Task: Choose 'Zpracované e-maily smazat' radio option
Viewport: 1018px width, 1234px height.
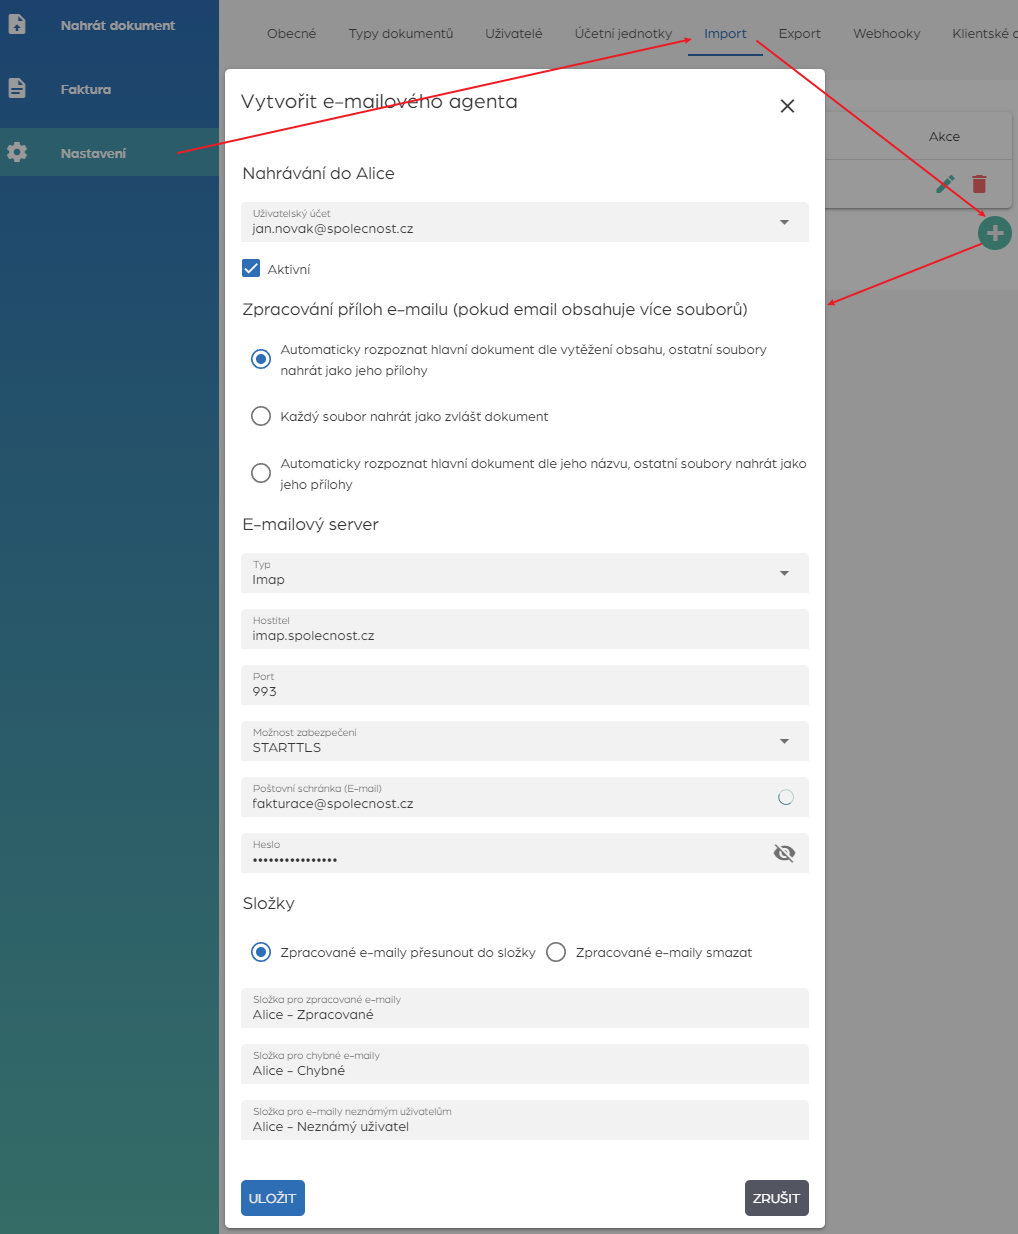Action: pyautogui.click(x=556, y=952)
